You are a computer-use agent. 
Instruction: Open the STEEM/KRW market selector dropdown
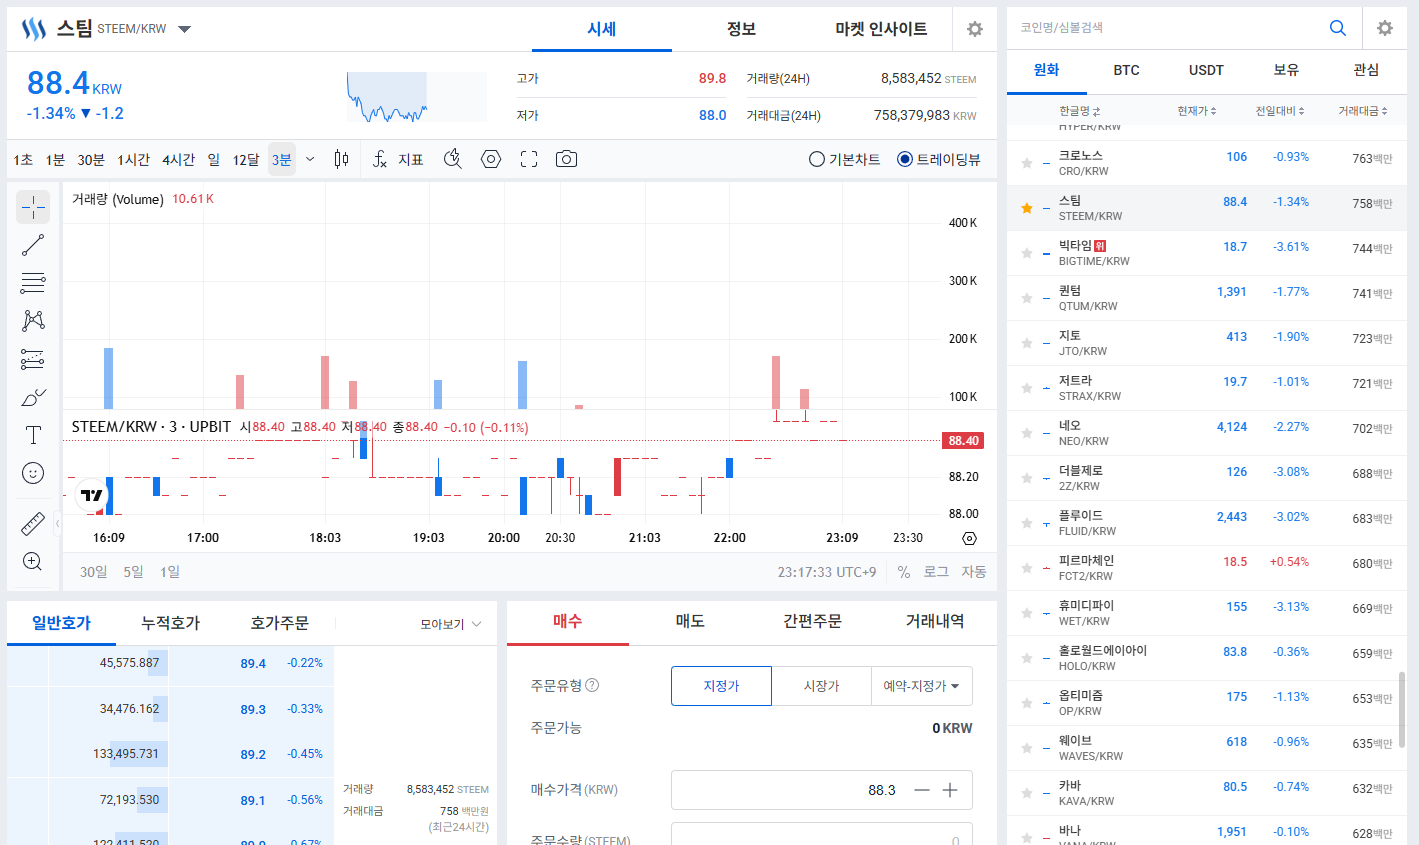coord(184,29)
